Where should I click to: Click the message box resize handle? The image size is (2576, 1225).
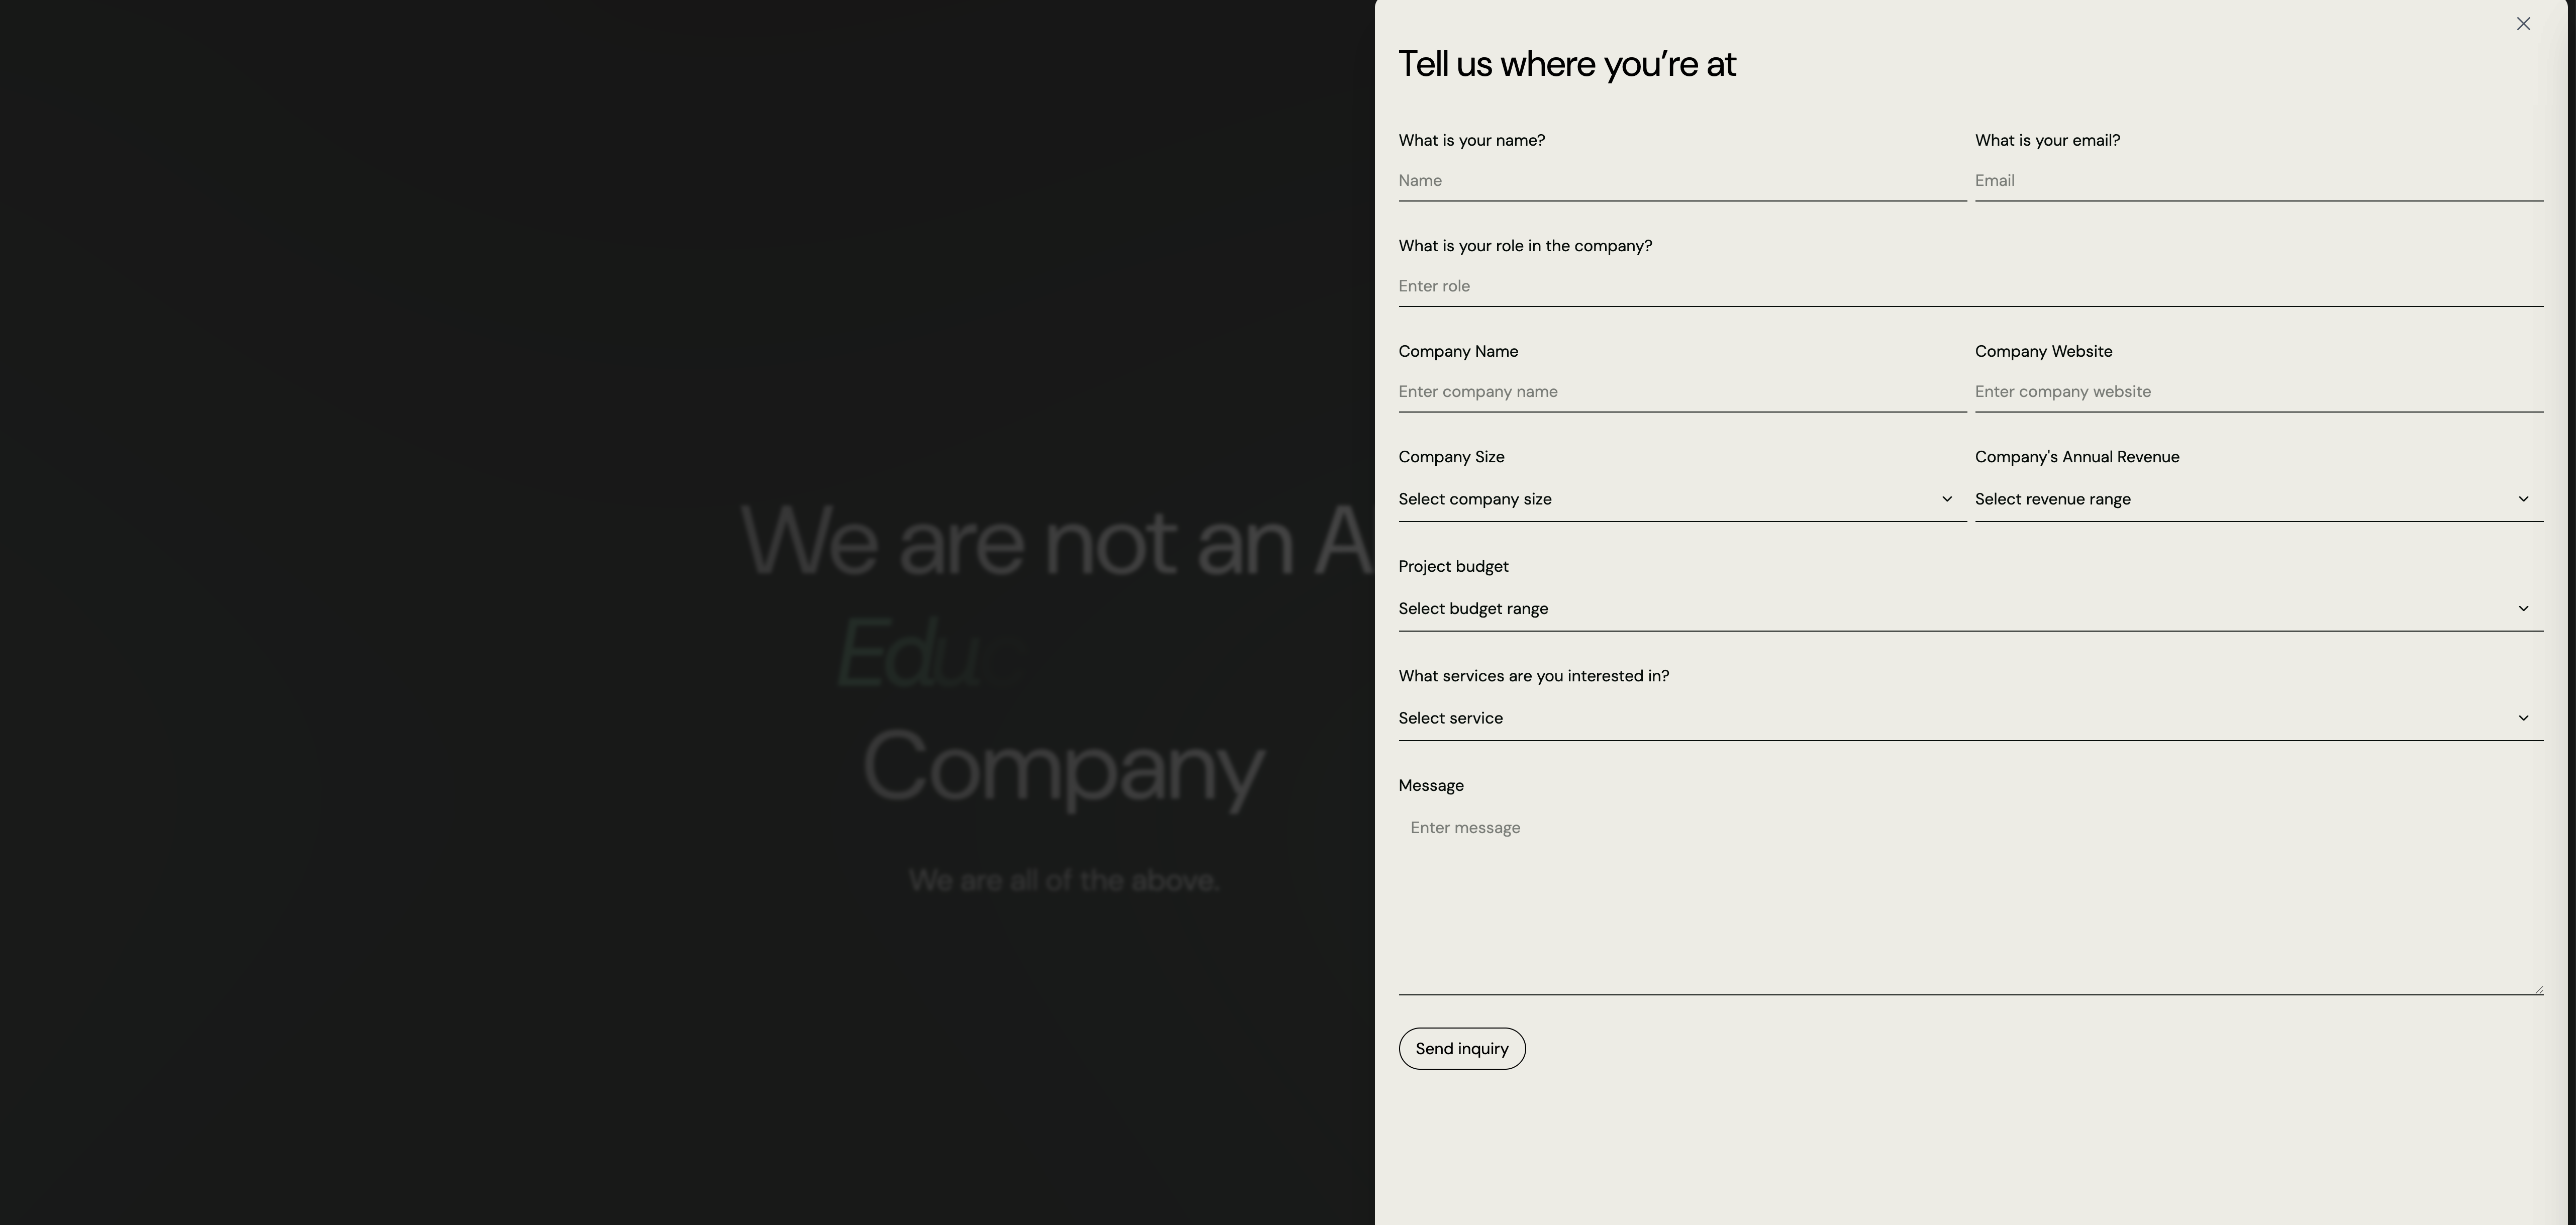click(2538, 990)
